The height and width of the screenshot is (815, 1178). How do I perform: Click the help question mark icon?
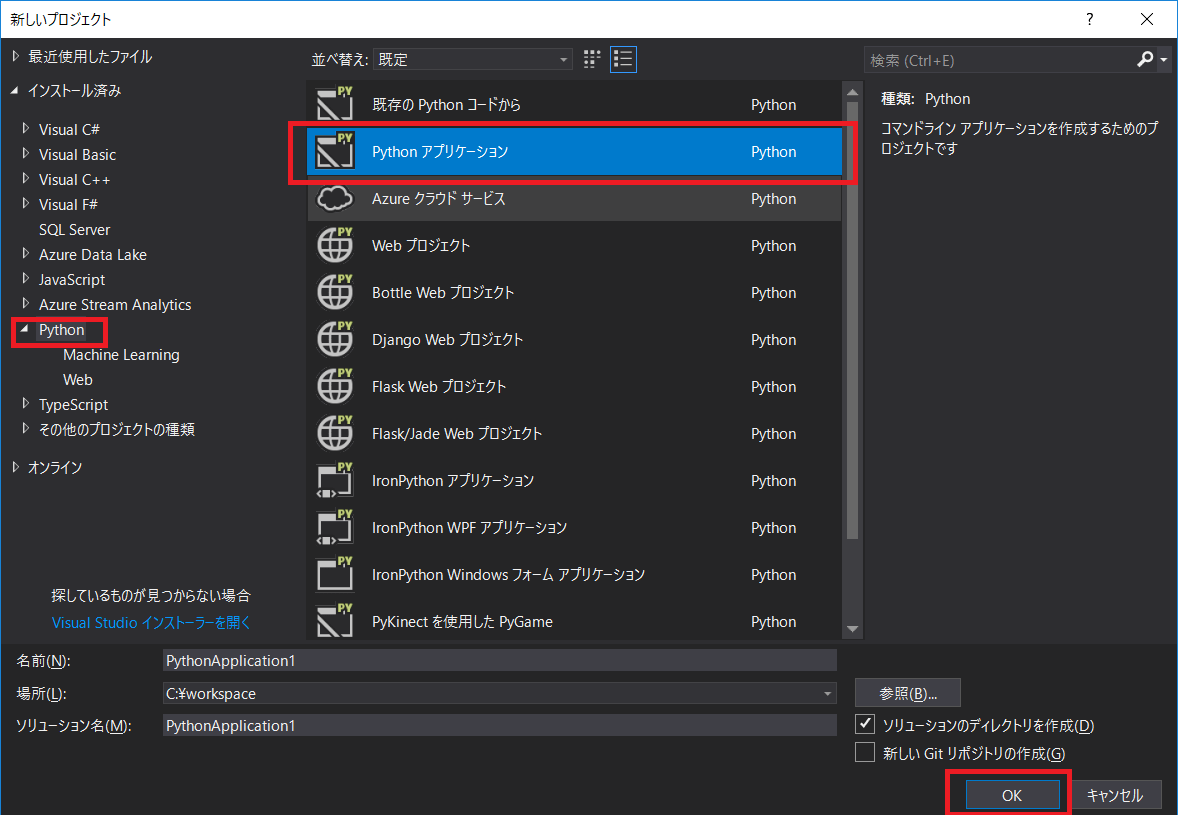1089,19
